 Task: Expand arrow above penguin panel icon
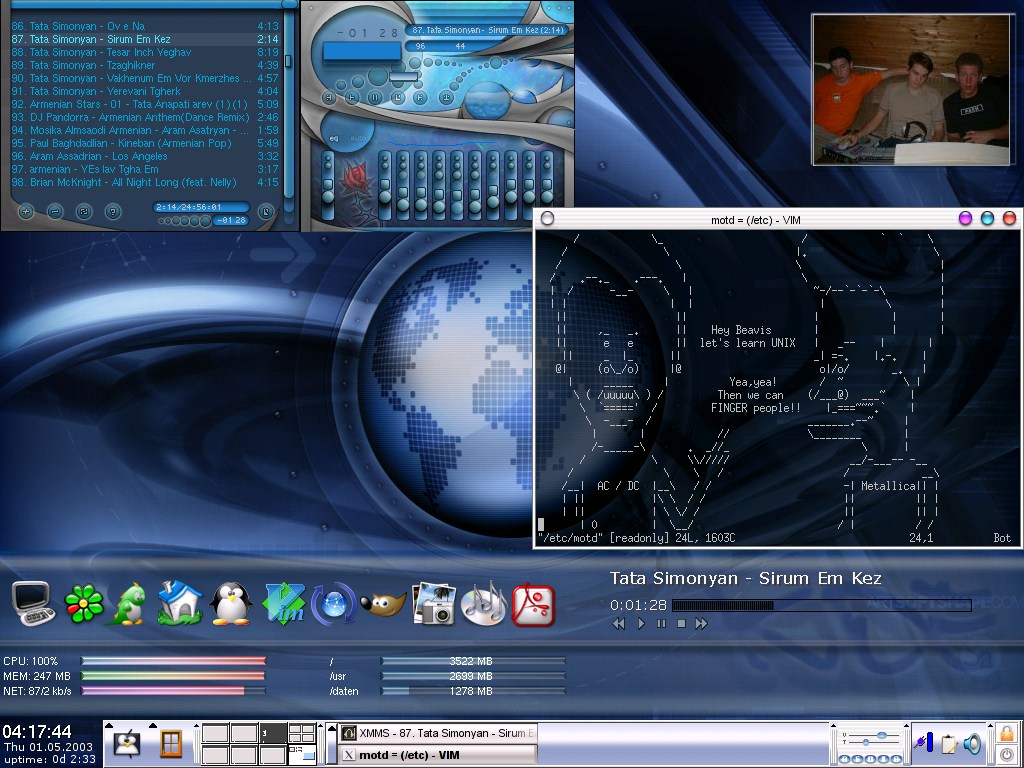pos(108,725)
